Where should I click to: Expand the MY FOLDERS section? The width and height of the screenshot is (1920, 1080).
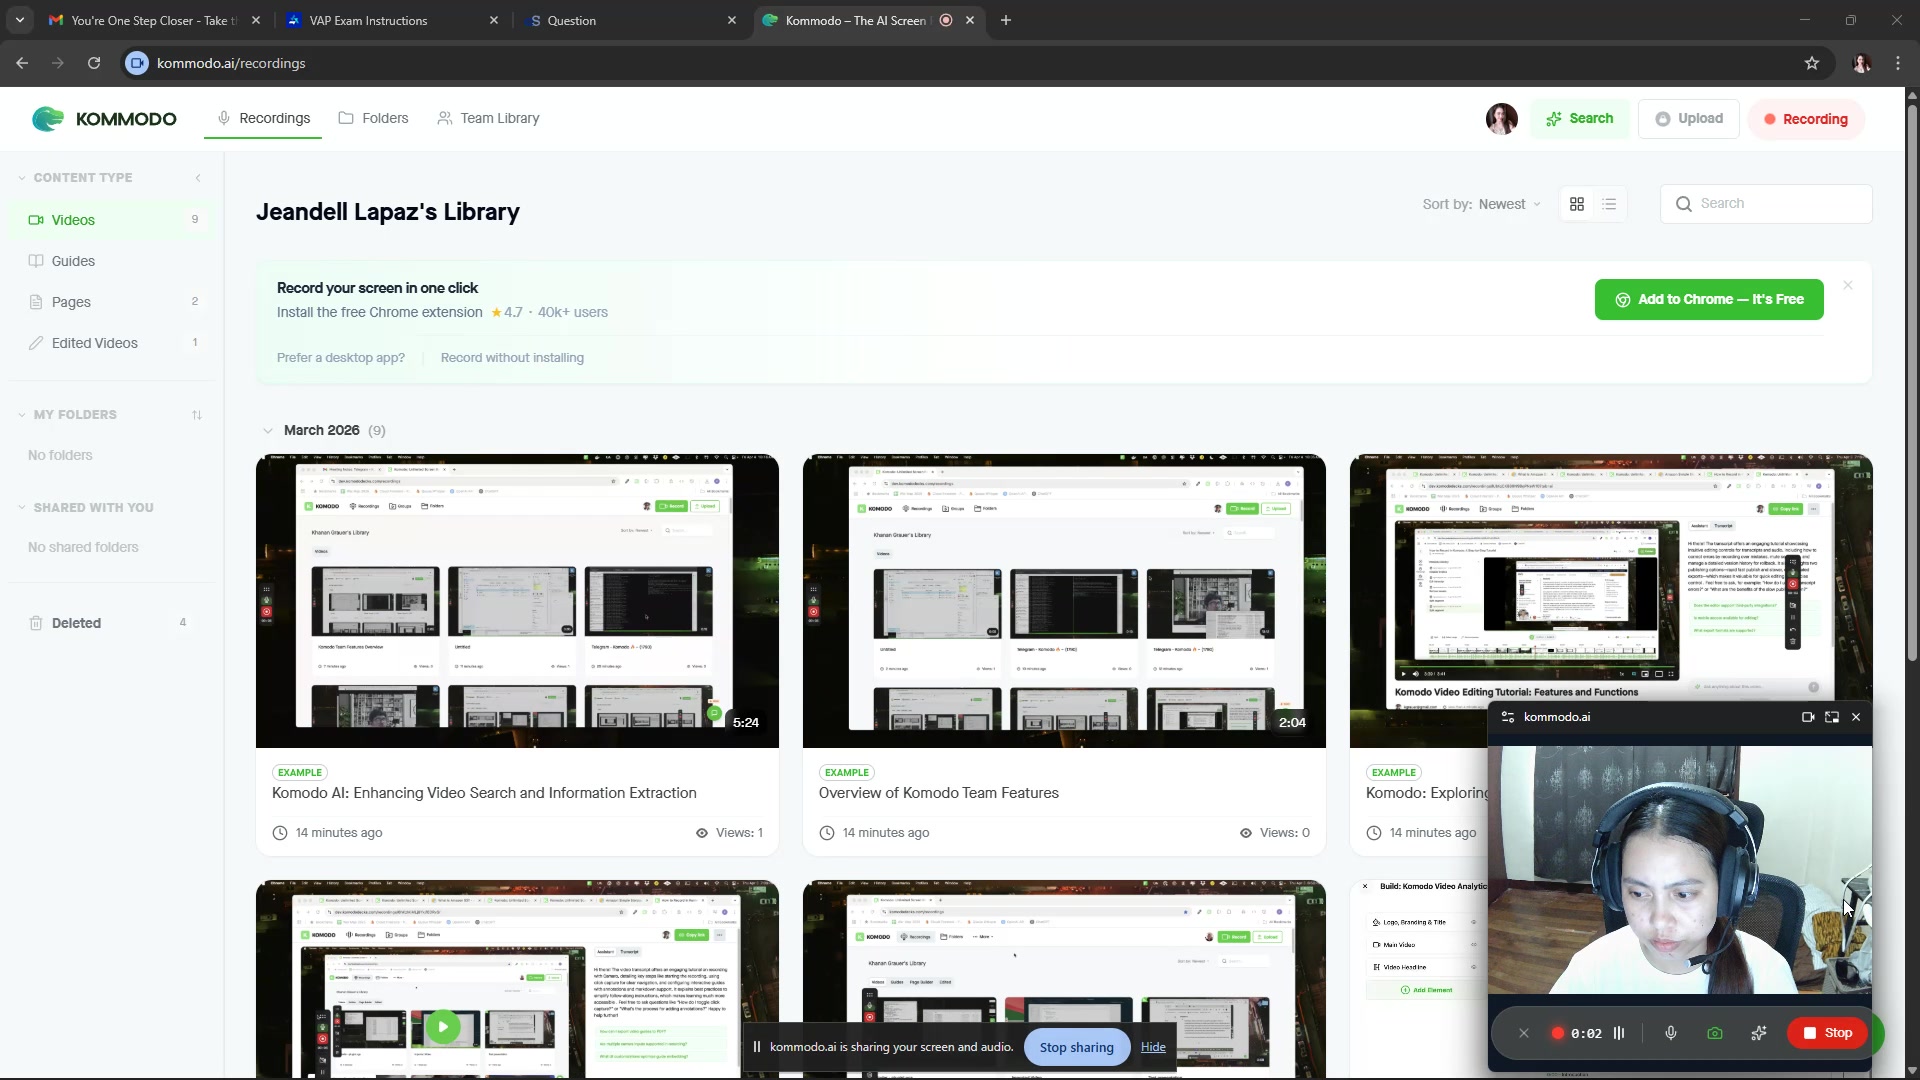[x=68, y=415]
